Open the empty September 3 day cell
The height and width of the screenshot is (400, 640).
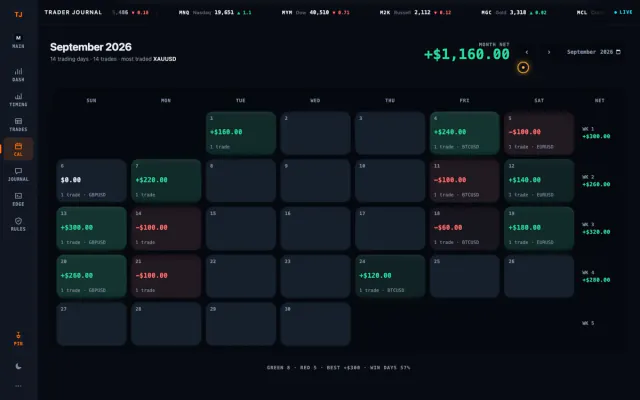390,133
